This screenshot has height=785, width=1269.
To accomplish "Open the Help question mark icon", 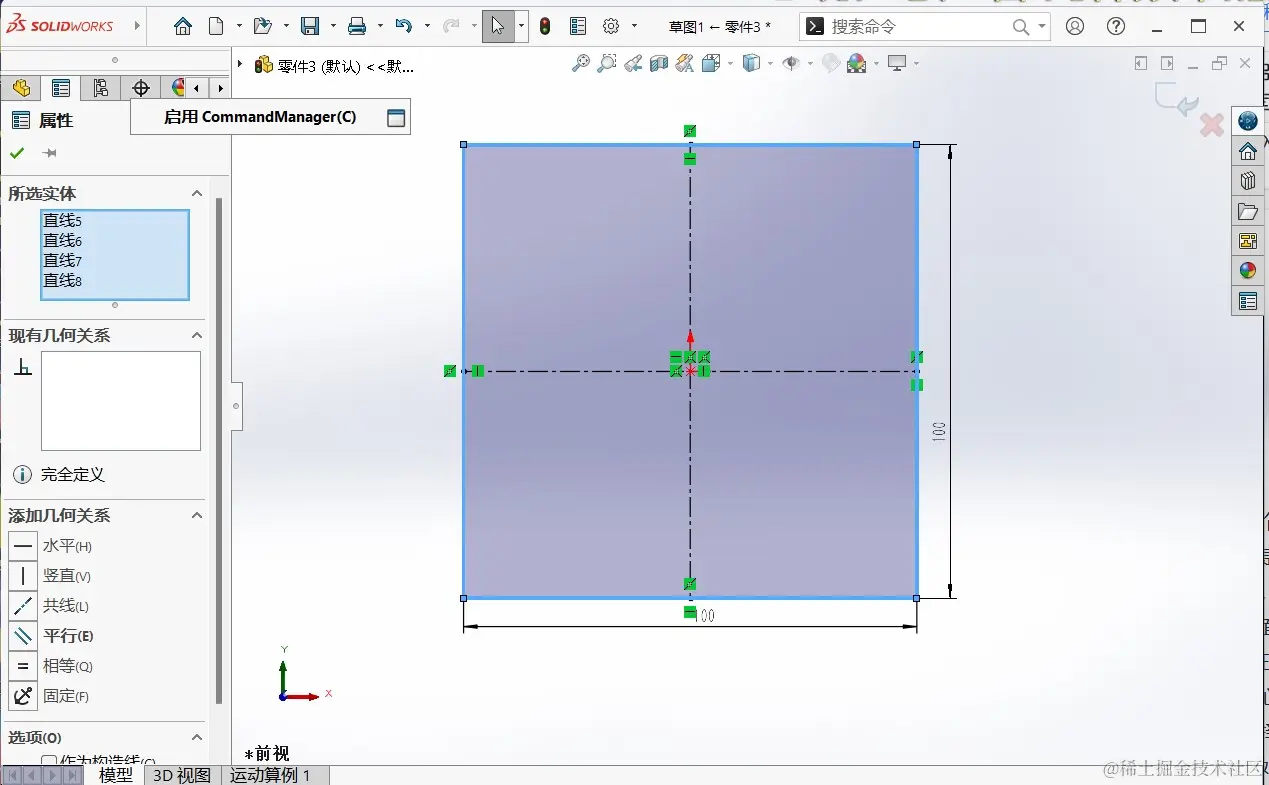I will (x=1116, y=27).
